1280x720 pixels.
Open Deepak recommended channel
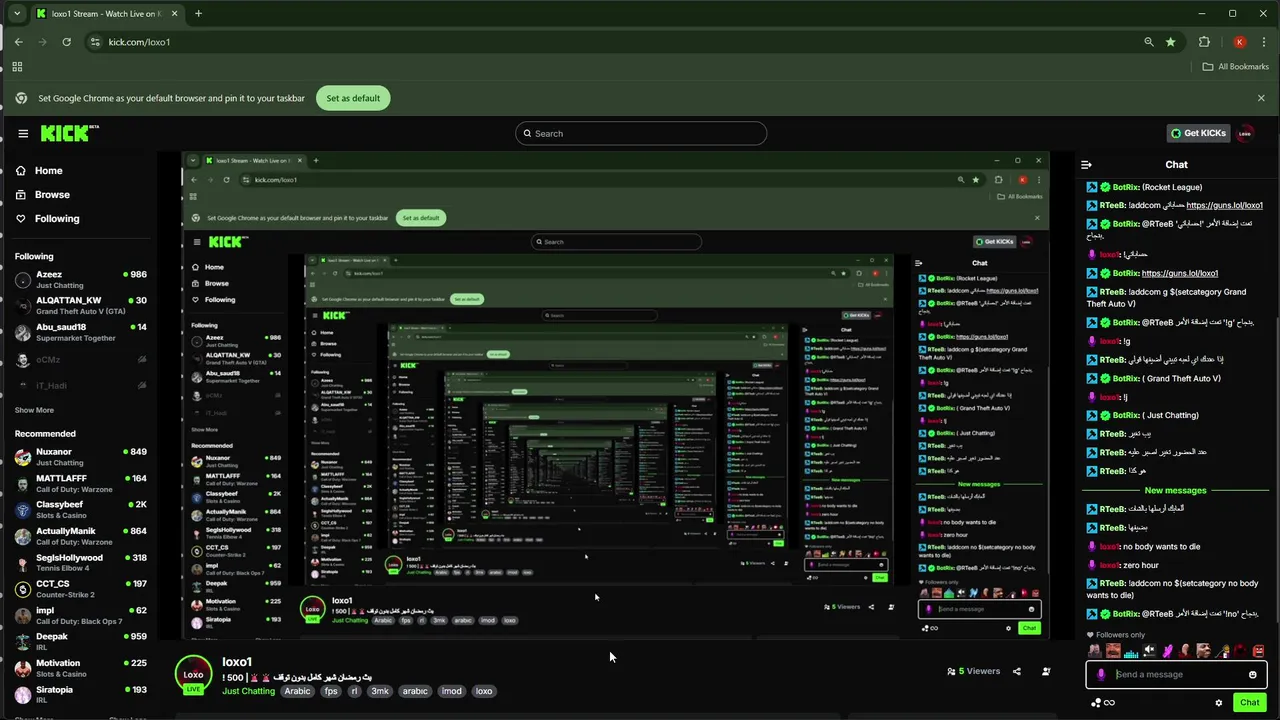[80, 641]
